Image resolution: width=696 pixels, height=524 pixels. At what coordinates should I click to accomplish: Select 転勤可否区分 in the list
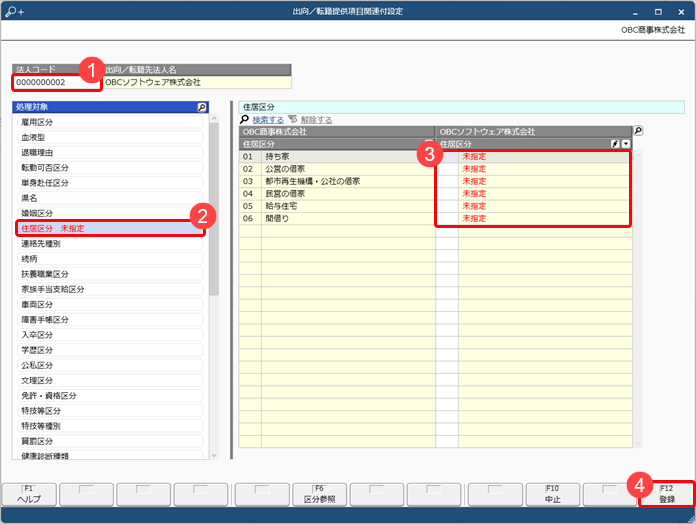(x=110, y=167)
